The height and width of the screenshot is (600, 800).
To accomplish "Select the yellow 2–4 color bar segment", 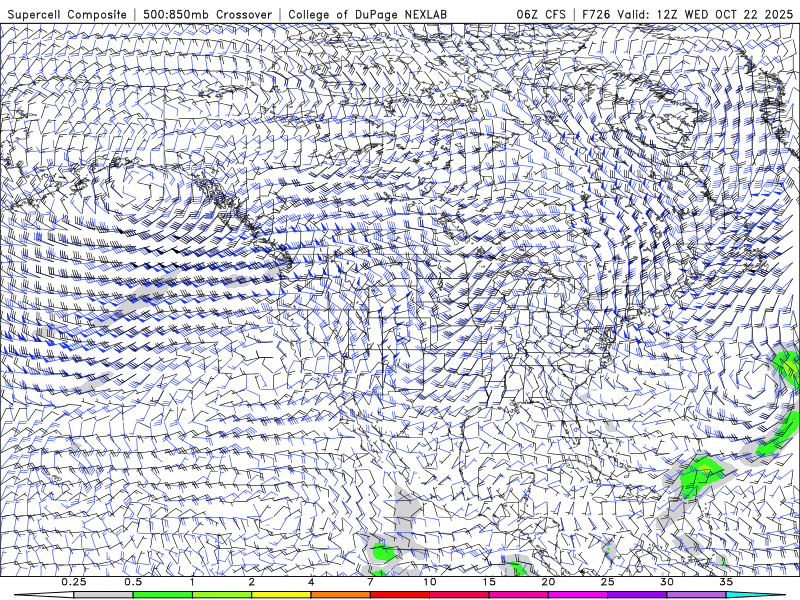I will pyautogui.click(x=281, y=595).
